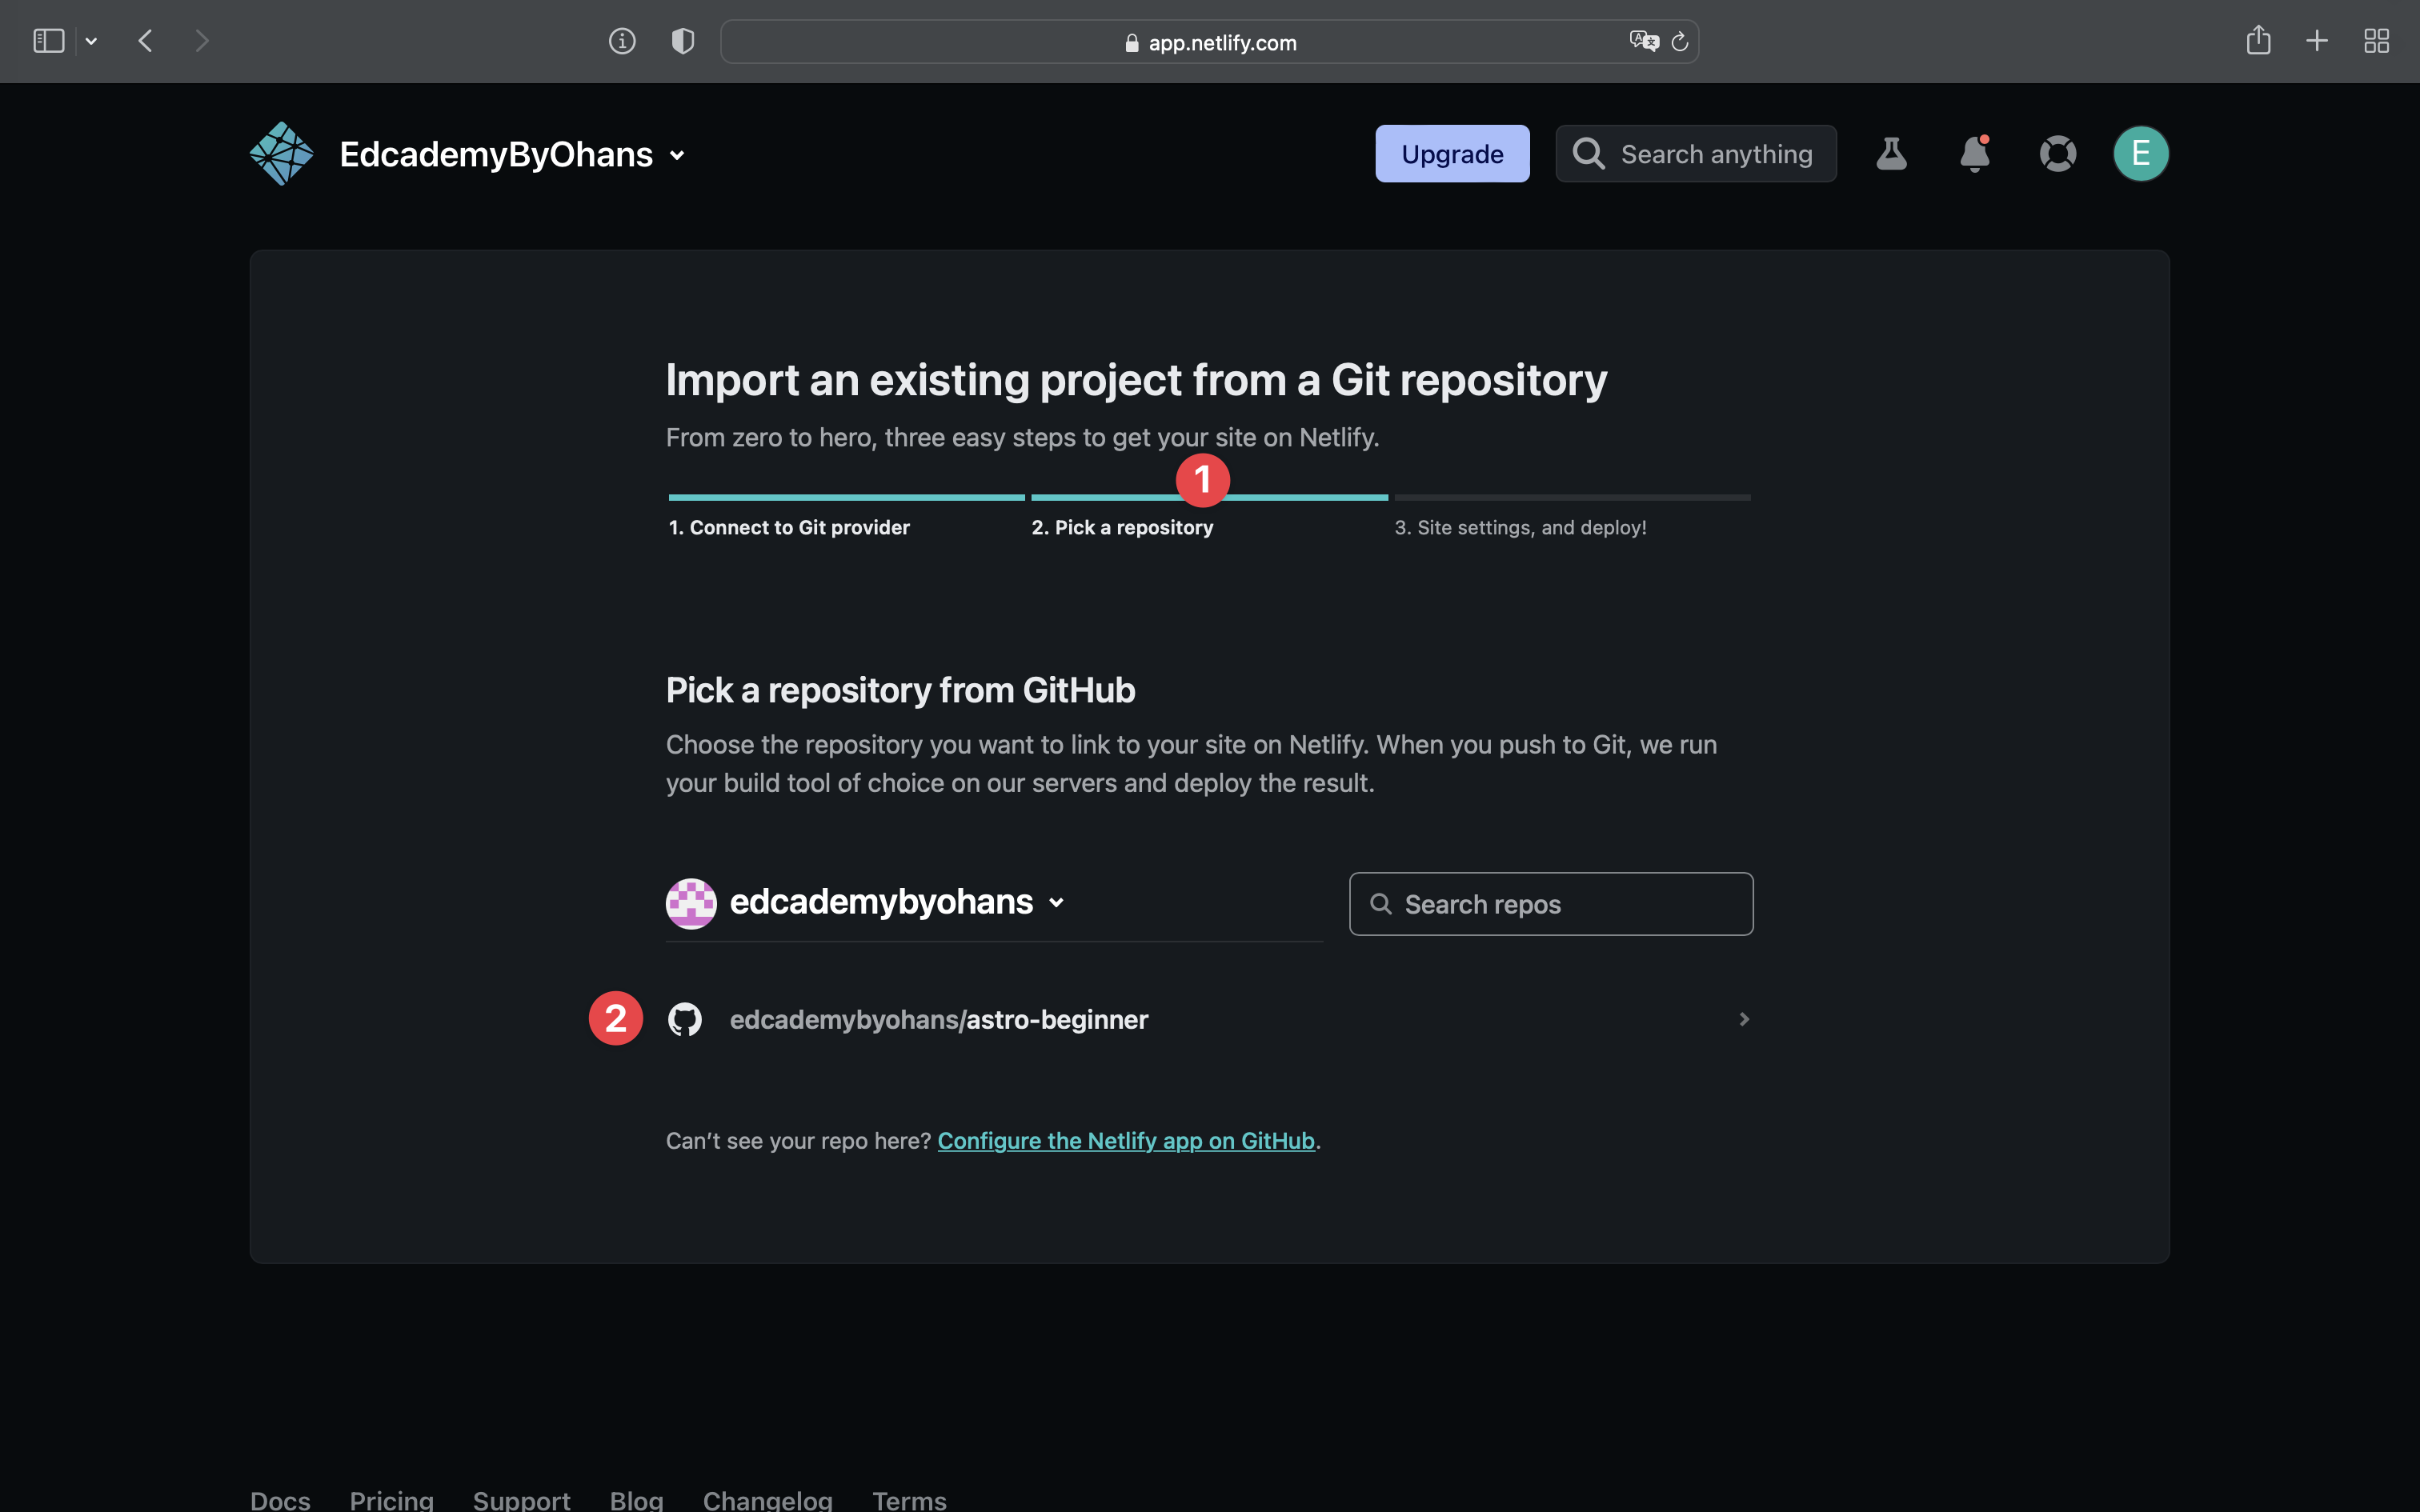Image resolution: width=2420 pixels, height=1512 pixels.
Task: Click inside the Search repos field
Action: tap(1550, 903)
